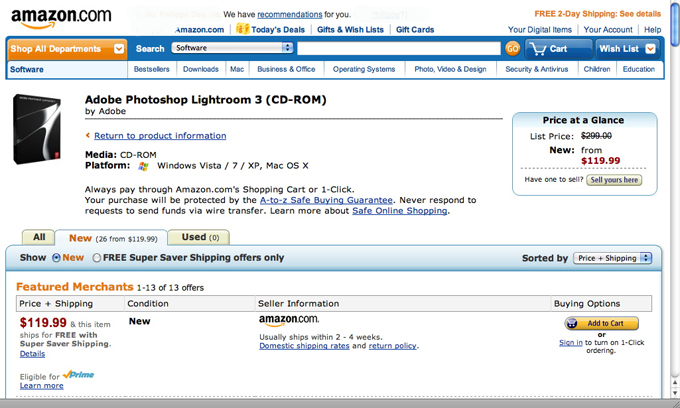Open the Software search category dropdown

232,48
